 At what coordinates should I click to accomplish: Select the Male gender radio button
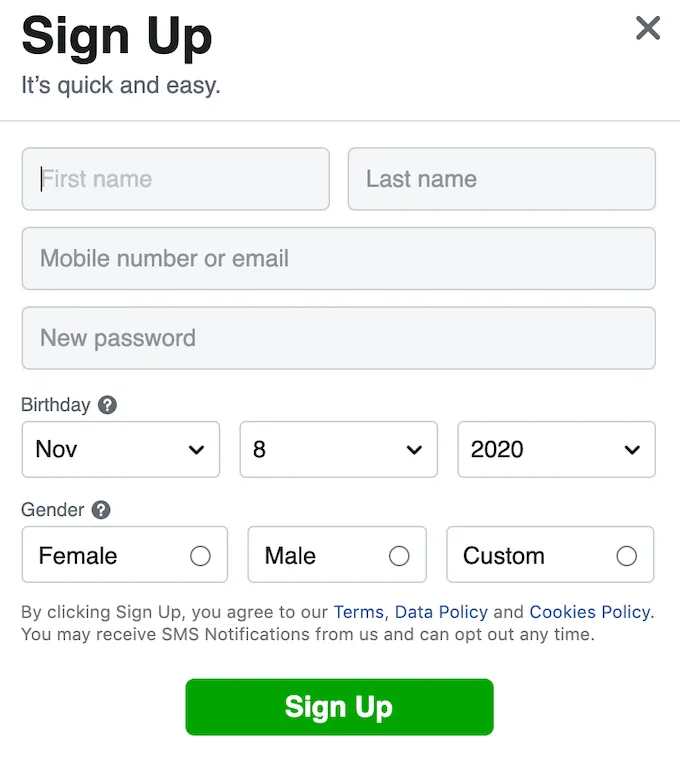(399, 556)
